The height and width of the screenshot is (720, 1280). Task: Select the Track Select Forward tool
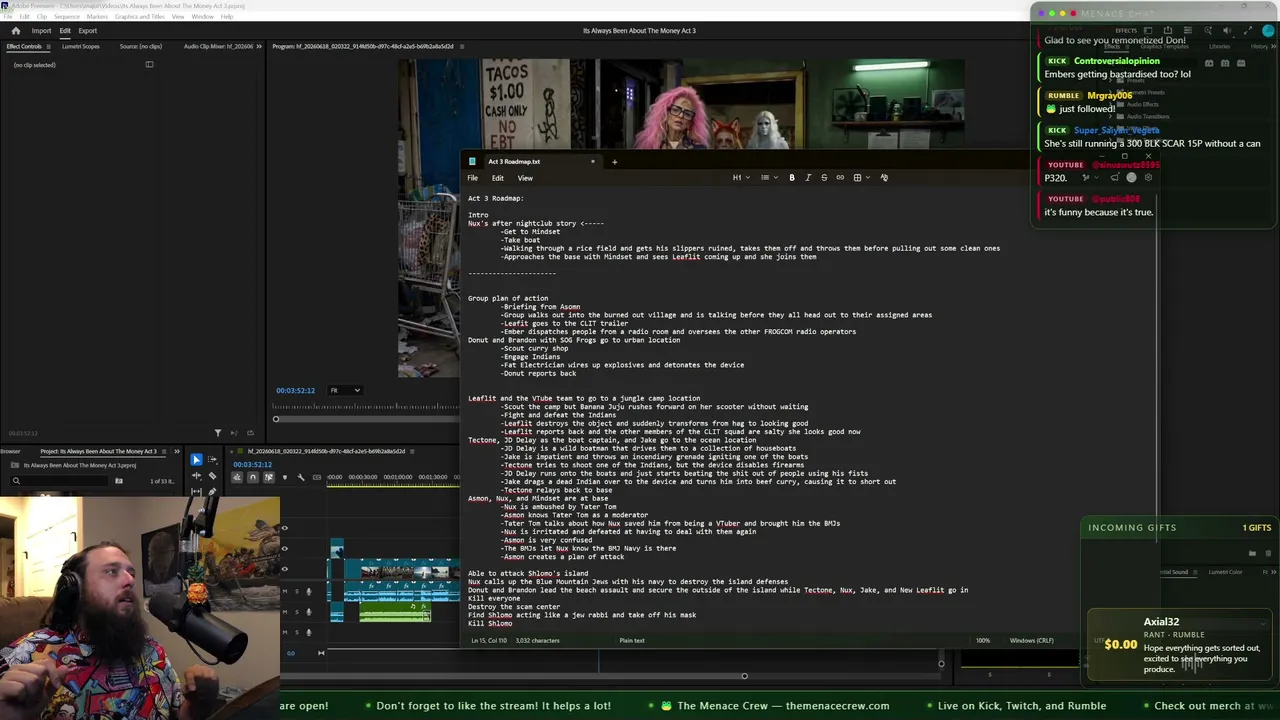point(212,460)
